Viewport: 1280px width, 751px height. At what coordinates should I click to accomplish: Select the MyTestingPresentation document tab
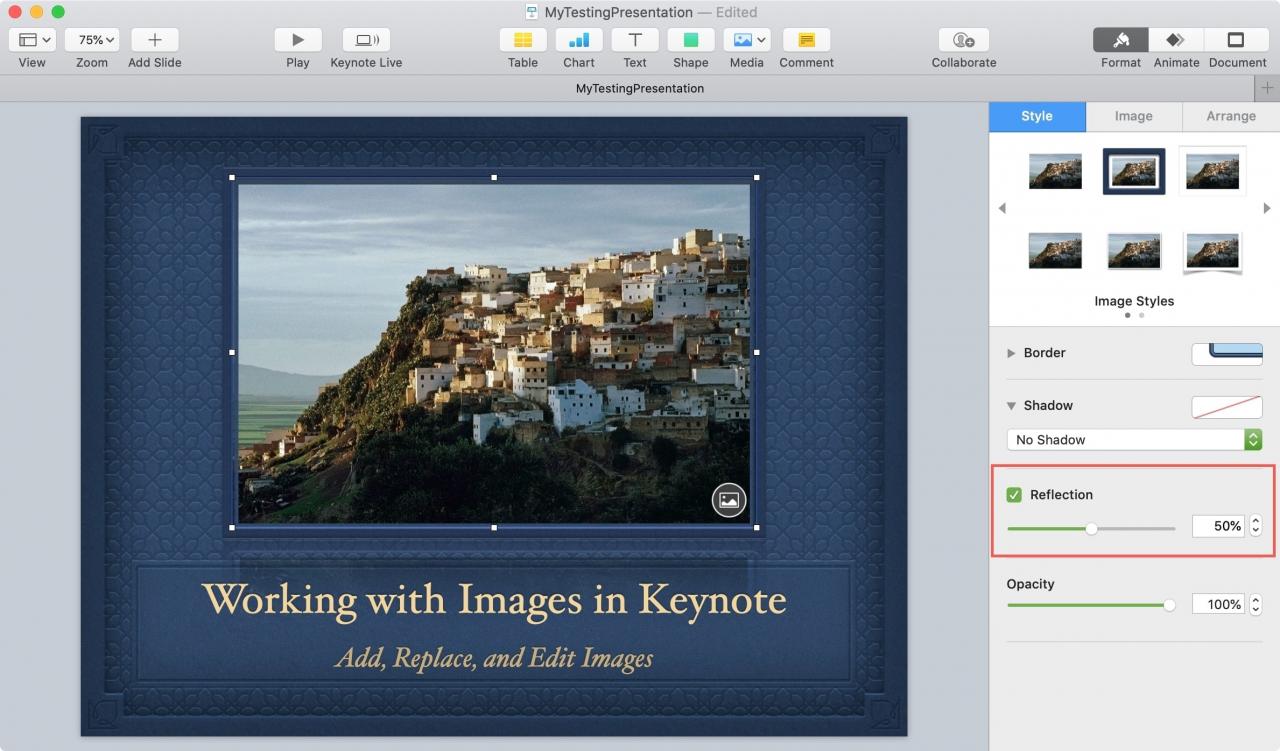pyautogui.click(x=640, y=88)
